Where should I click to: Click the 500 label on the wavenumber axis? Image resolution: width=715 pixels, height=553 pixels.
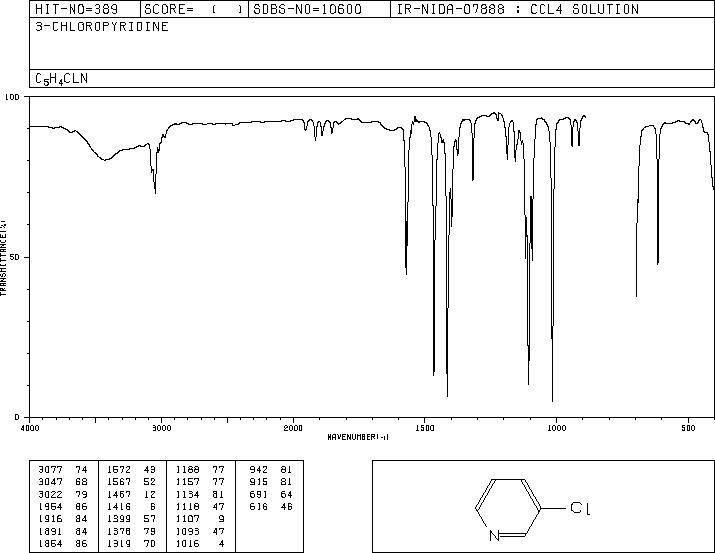coord(688,428)
